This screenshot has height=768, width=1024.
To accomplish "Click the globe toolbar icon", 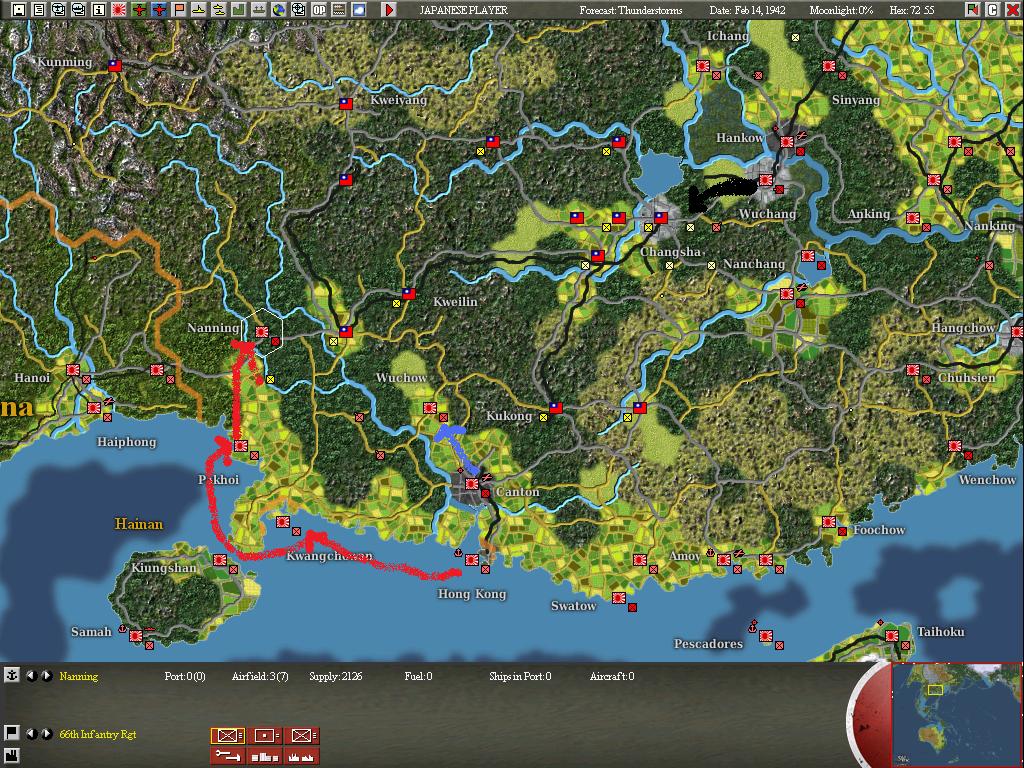I will (279, 10).
